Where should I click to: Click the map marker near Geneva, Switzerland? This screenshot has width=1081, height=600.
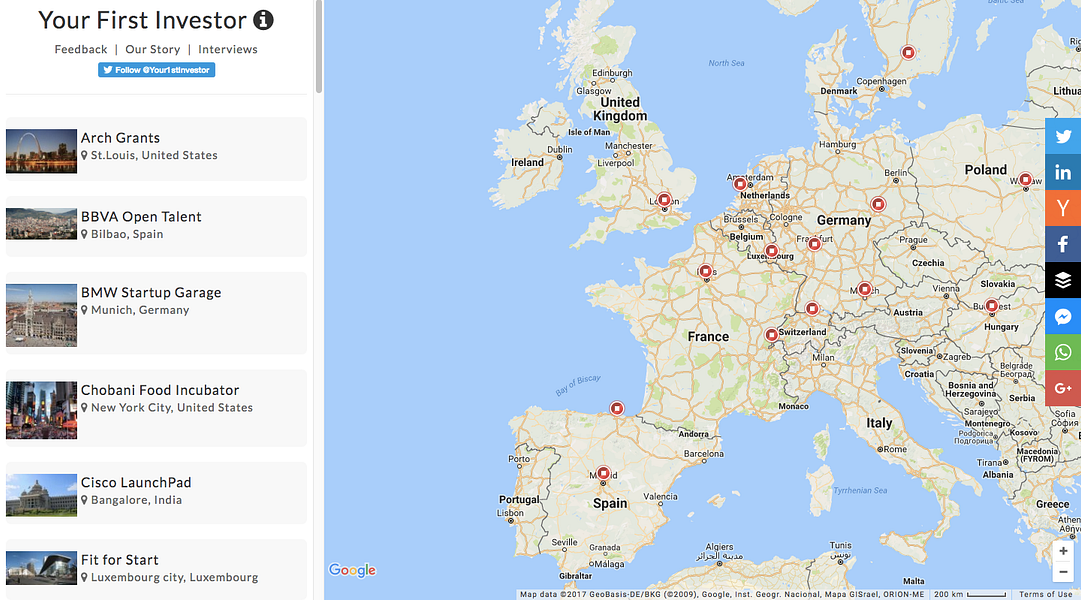point(771,334)
